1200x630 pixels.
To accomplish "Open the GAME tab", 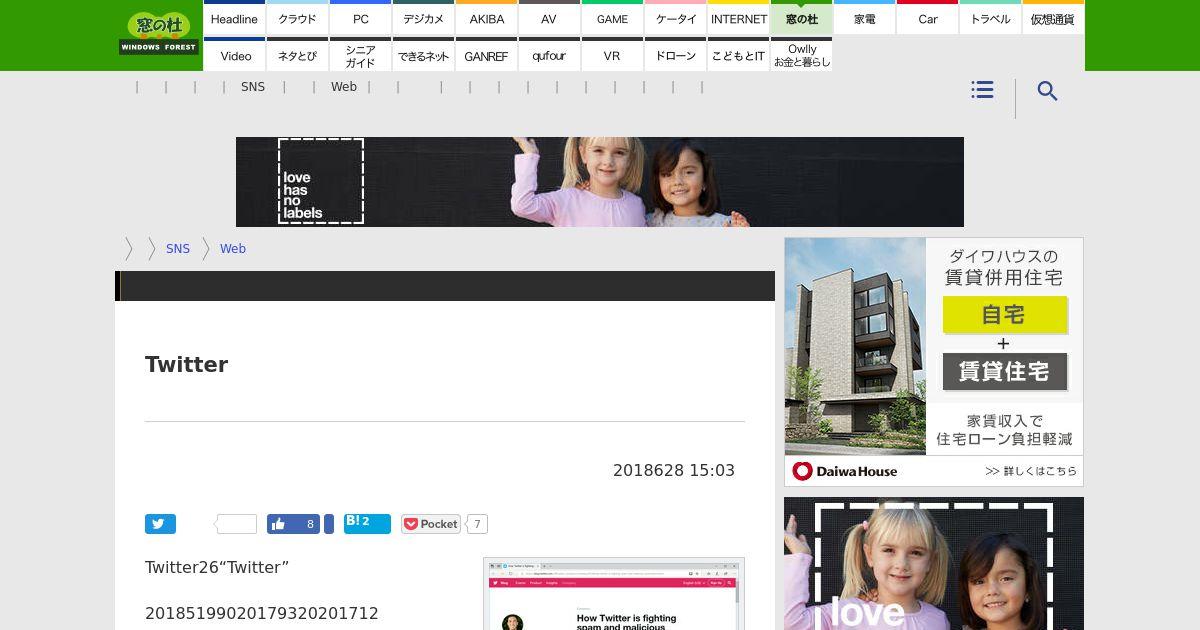I will [612, 18].
